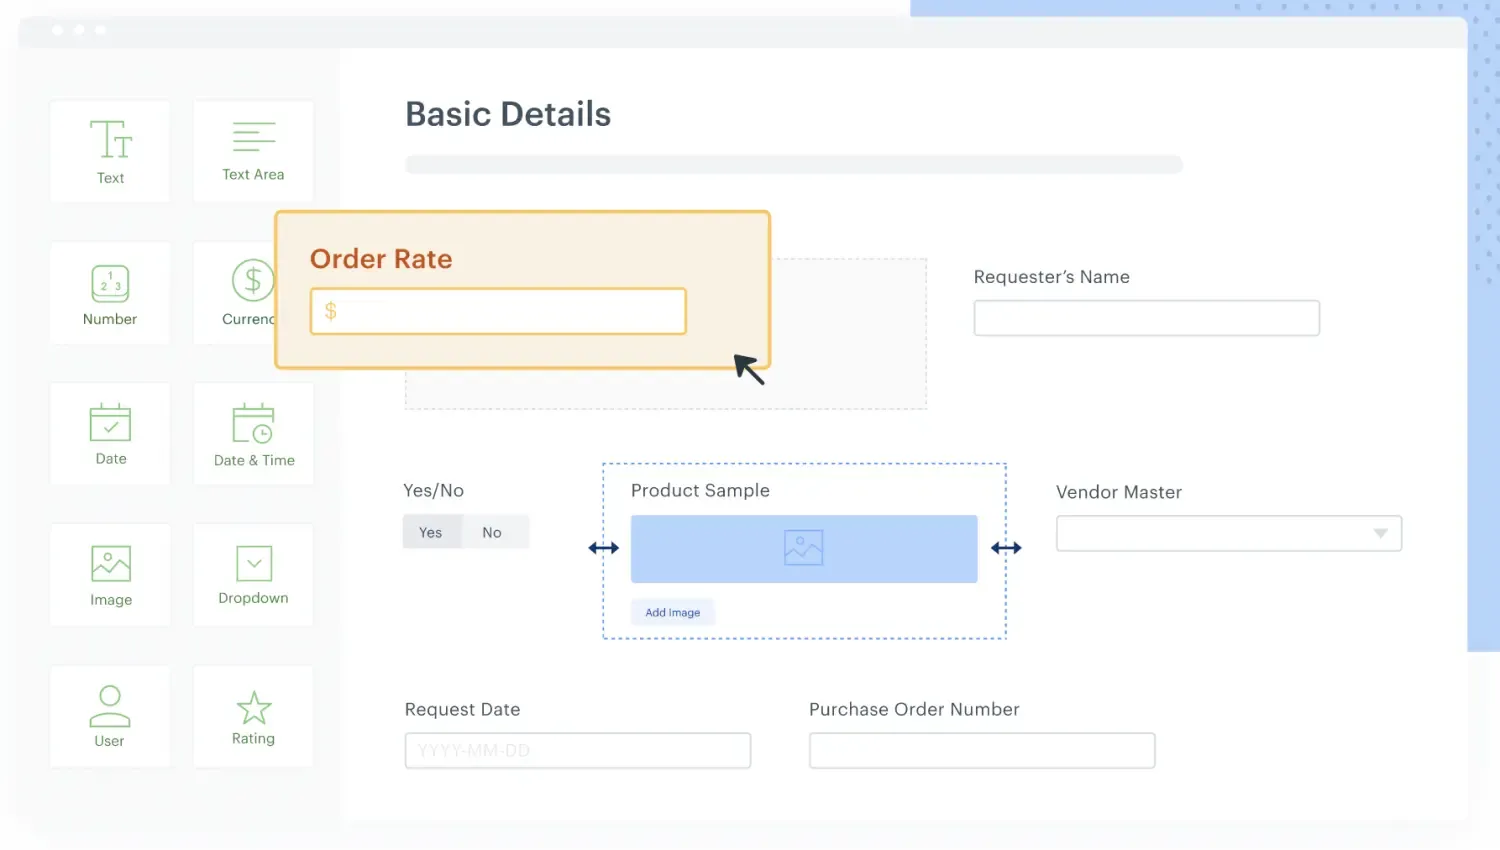This screenshot has height=850, width=1500.
Task: Choose the Dropdown field tile
Action: [x=253, y=575]
